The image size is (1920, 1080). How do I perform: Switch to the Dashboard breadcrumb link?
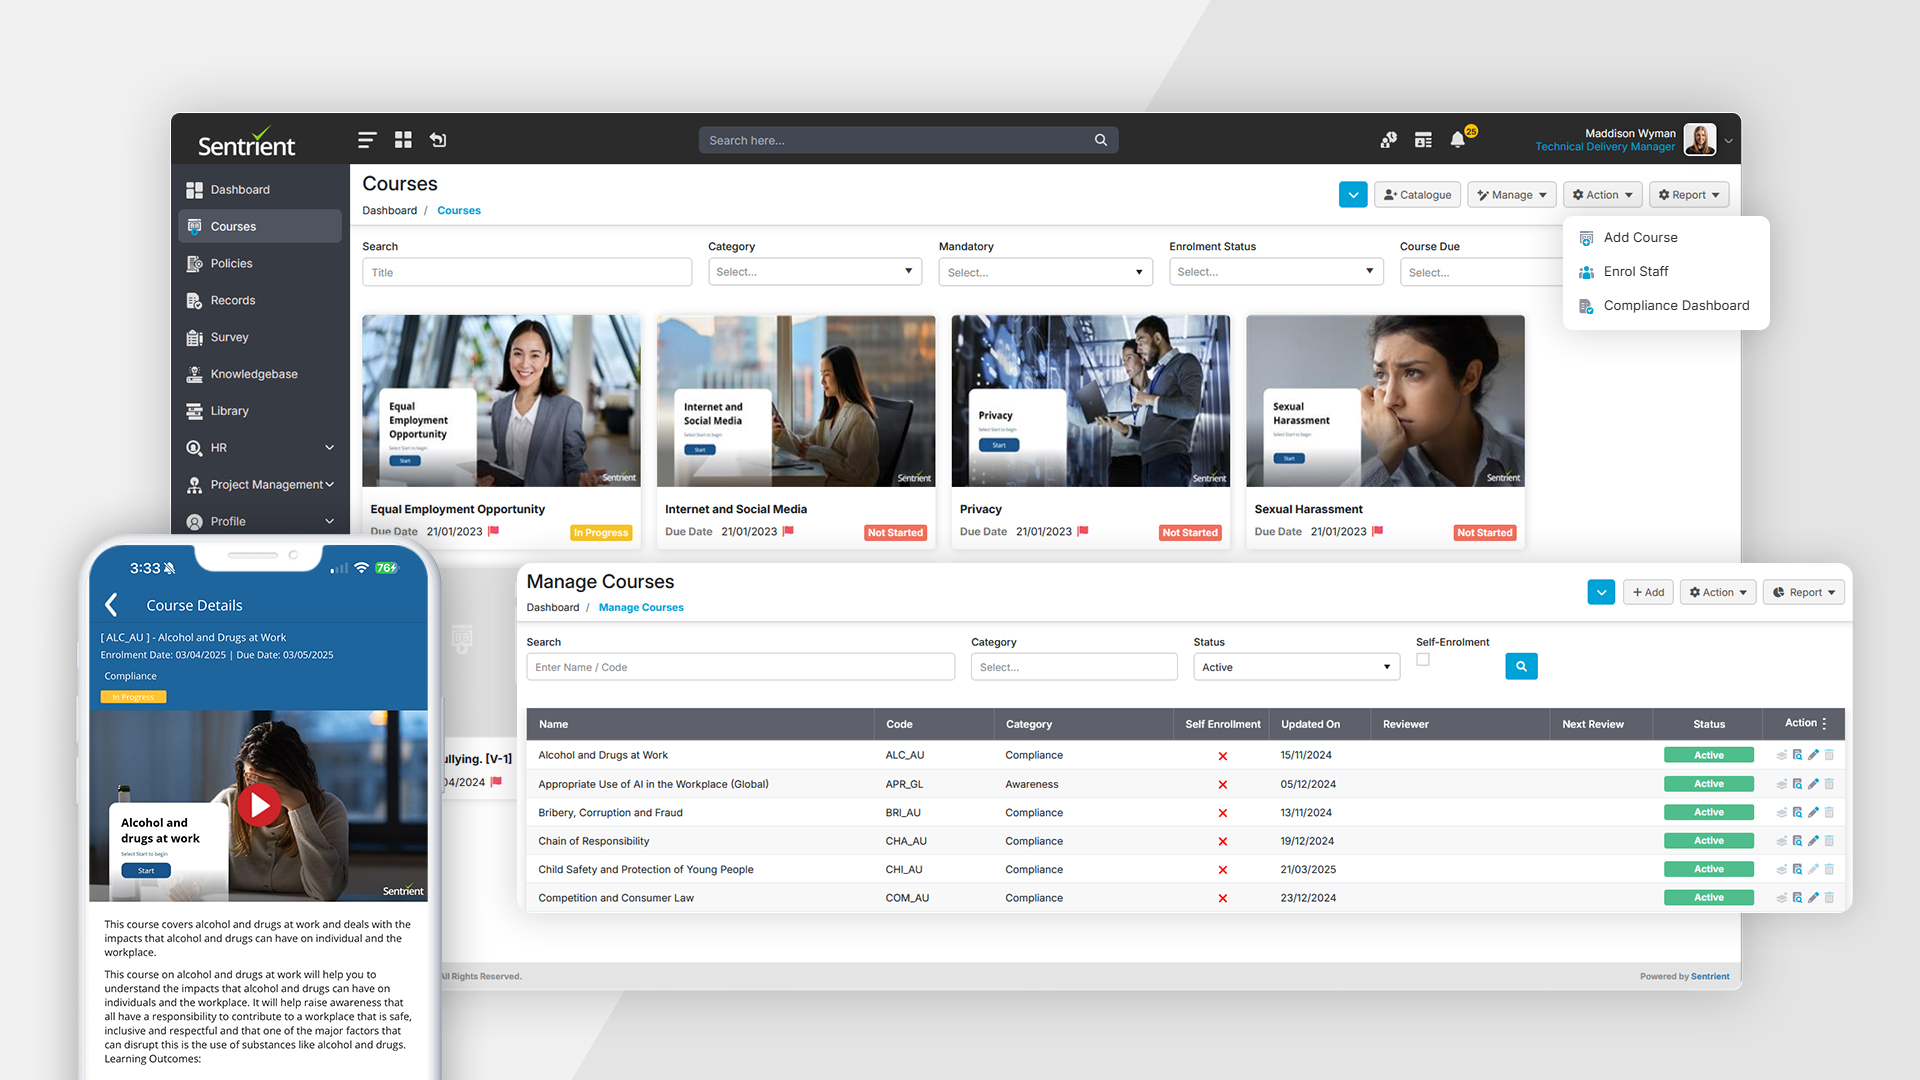389,210
